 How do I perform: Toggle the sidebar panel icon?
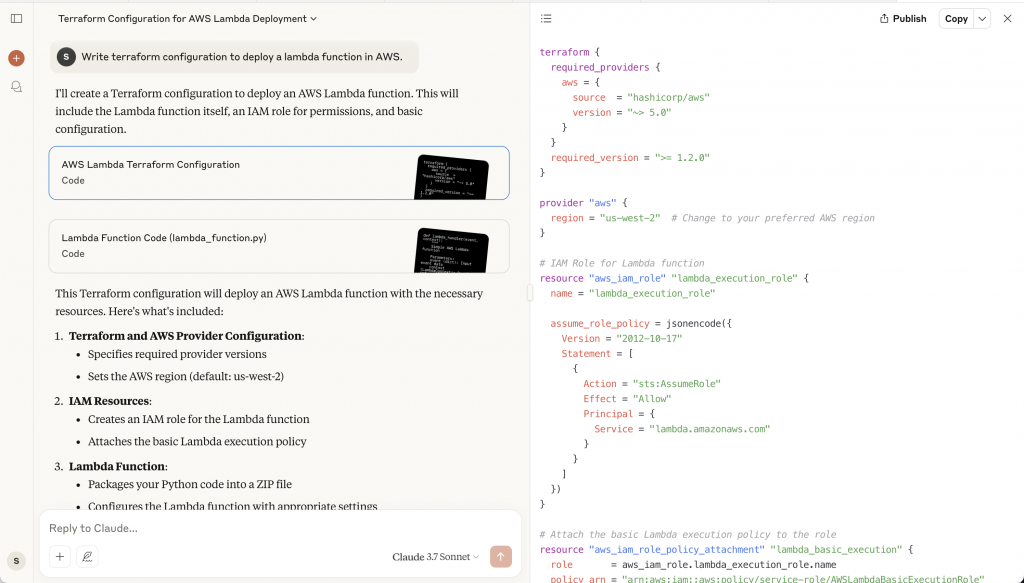tap(16, 19)
